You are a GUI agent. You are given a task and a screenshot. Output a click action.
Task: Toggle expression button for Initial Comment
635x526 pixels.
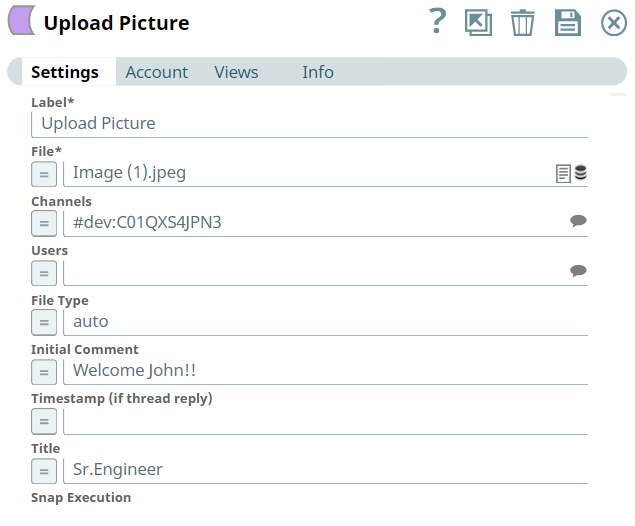(x=44, y=372)
